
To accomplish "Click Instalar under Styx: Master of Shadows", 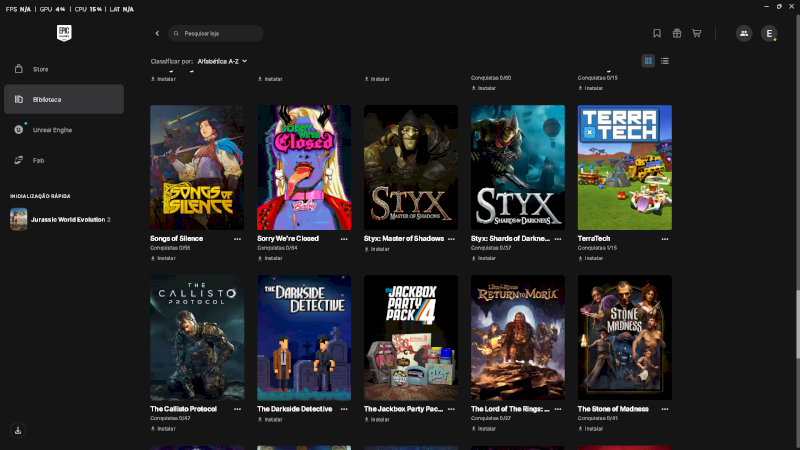I will point(377,249).
